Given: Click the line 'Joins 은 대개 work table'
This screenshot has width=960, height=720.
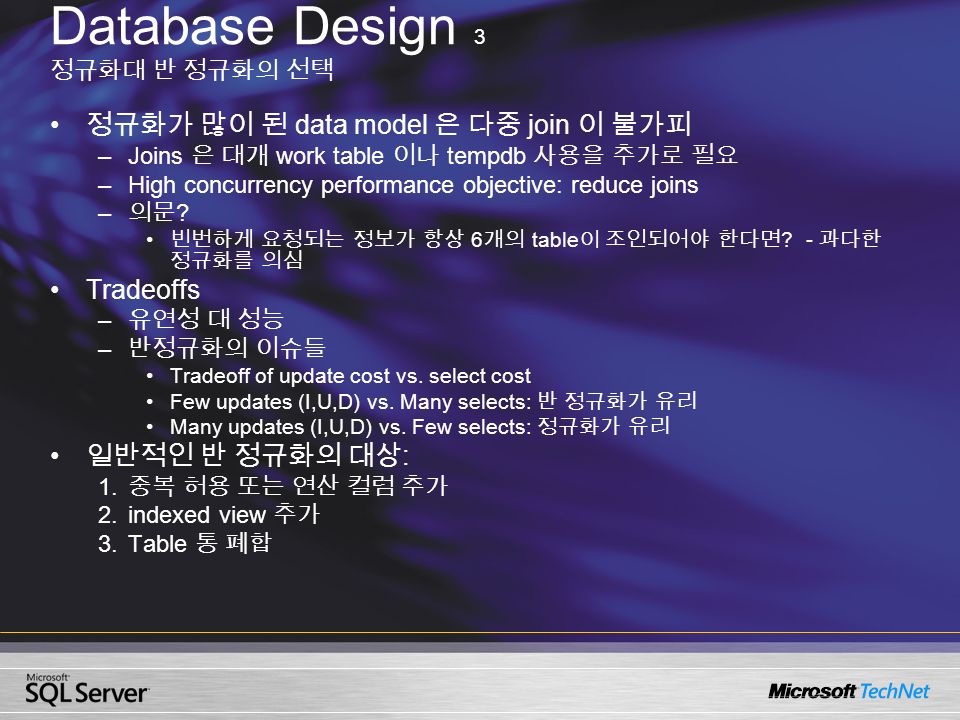Looking at the screenshot, I should point(433,155).
